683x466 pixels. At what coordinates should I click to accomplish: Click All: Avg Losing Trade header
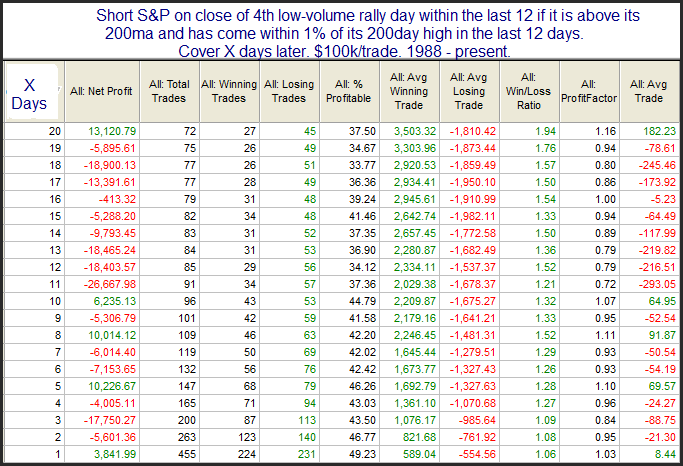[x=470, y=92]
